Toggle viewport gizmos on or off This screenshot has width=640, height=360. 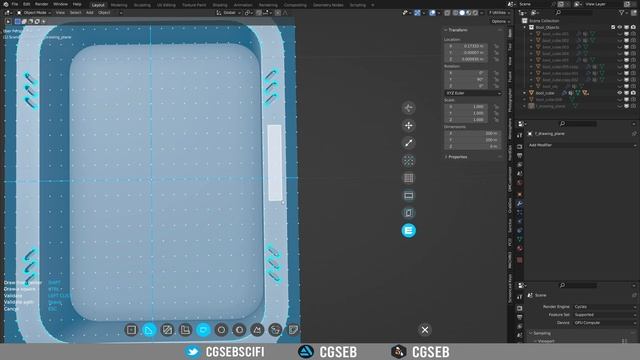click(x=417, y=13)
